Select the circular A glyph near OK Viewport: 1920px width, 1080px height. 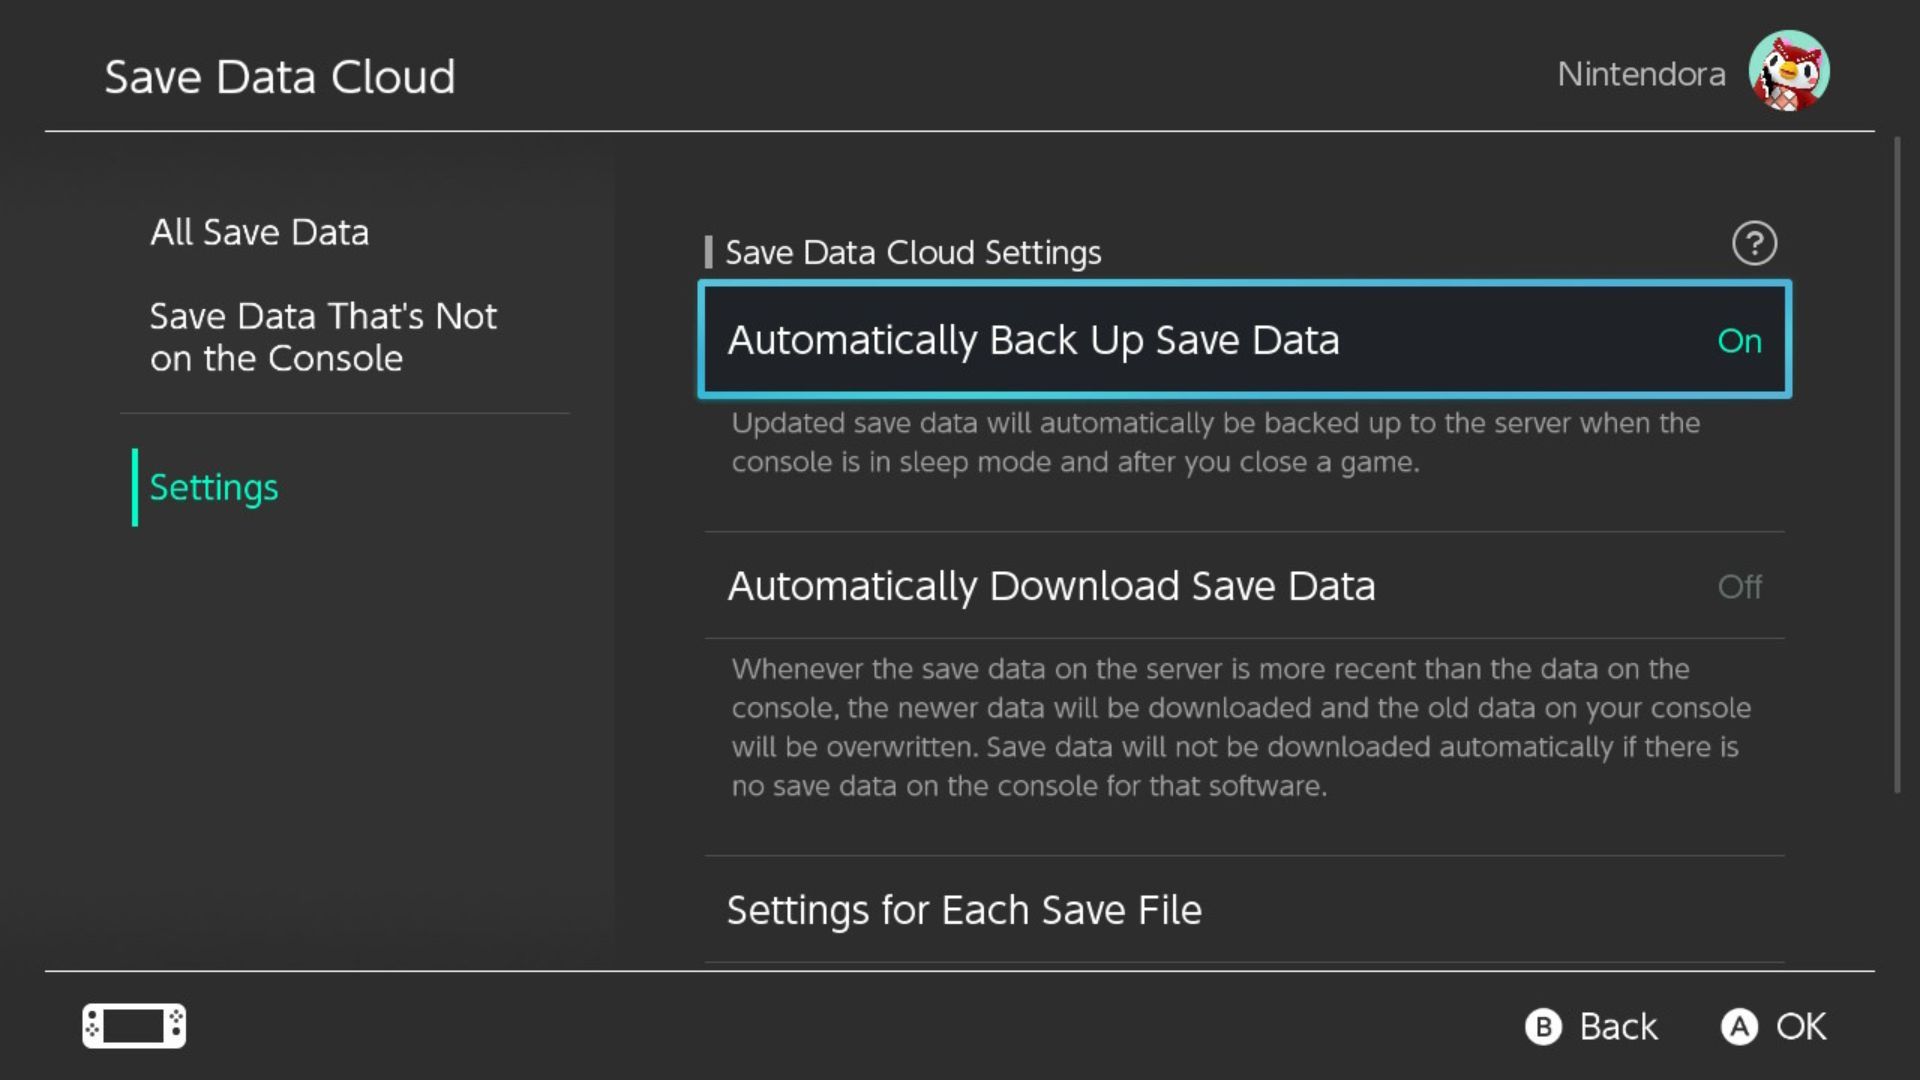[x=1737, y=1026]
